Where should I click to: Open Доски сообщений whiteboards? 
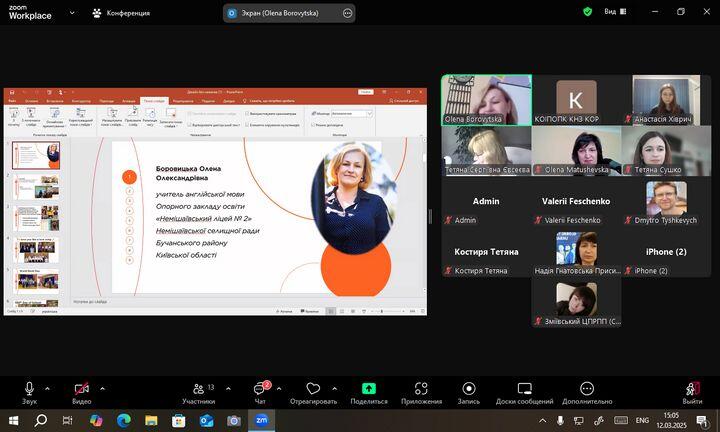[x=524, y=393]
